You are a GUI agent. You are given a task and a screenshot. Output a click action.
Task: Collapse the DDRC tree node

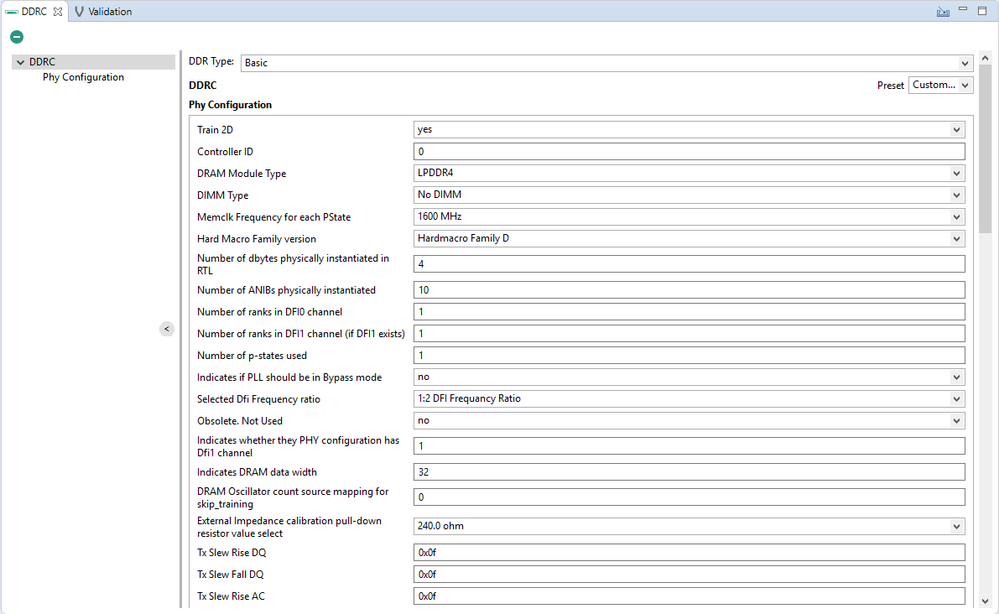click(20, 62)
